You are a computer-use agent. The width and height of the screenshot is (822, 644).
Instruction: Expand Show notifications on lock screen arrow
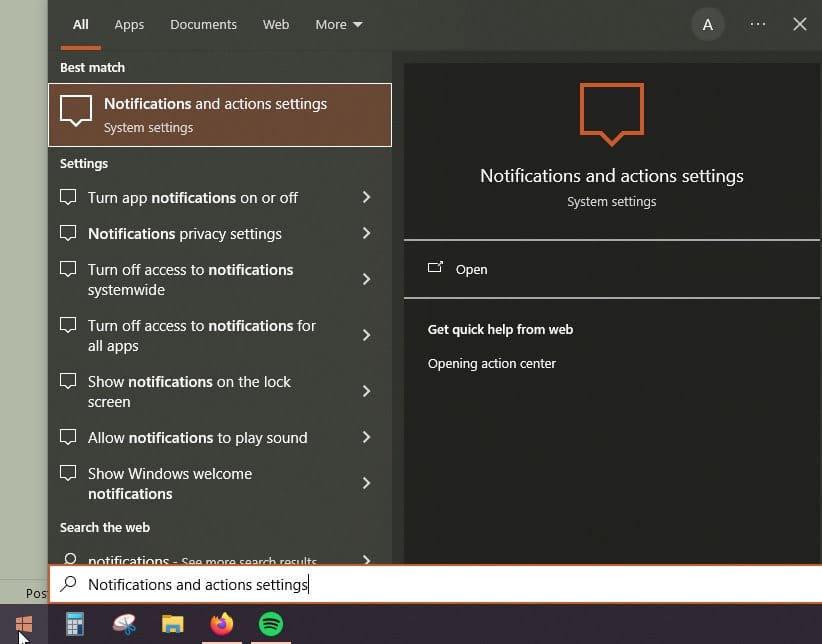coord(366,391)
